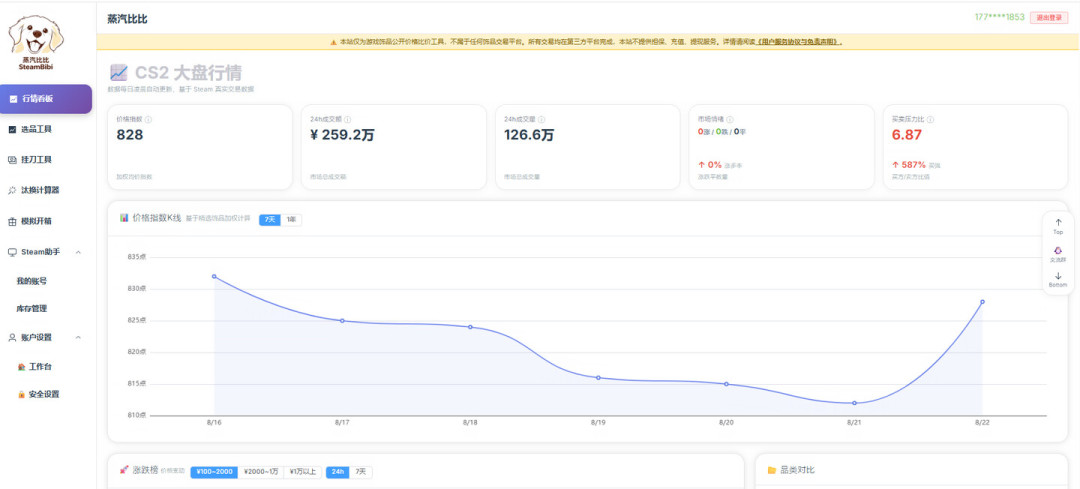Viewport: 1080px width, 489px height.
Task: Jump to Bottom with floating arrow
Action: [x=1058, y=279]
